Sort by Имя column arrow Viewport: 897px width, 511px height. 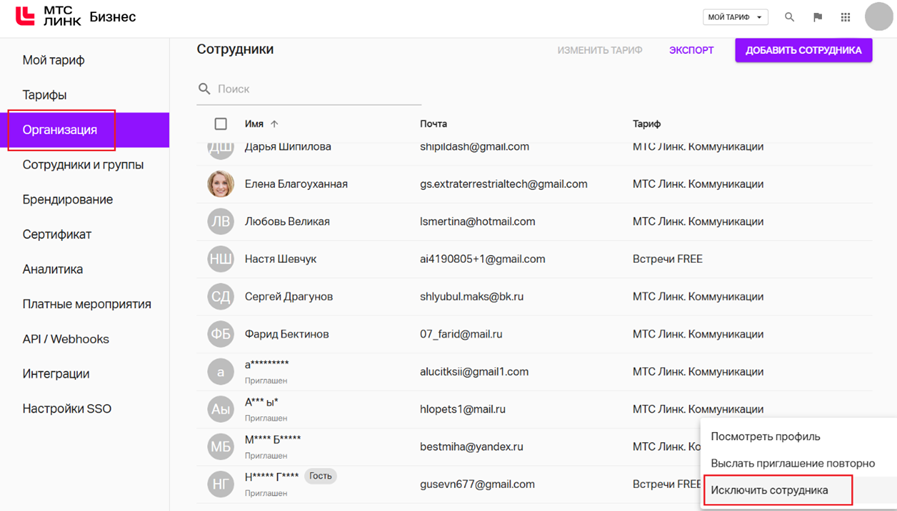click(275, 124)
